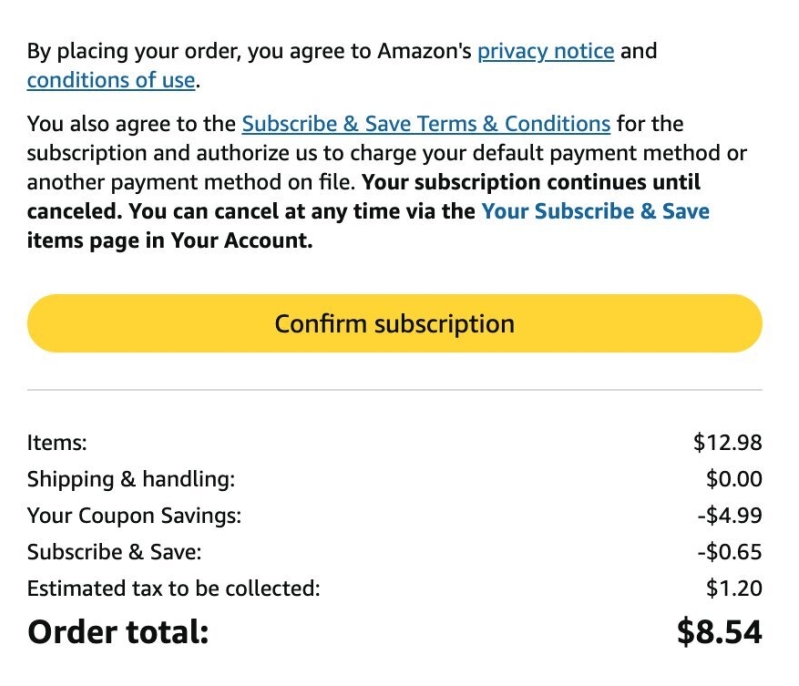Click the 'items page in Your Account' text
This screenshot has width=799, height=686.
coord(170,241)
